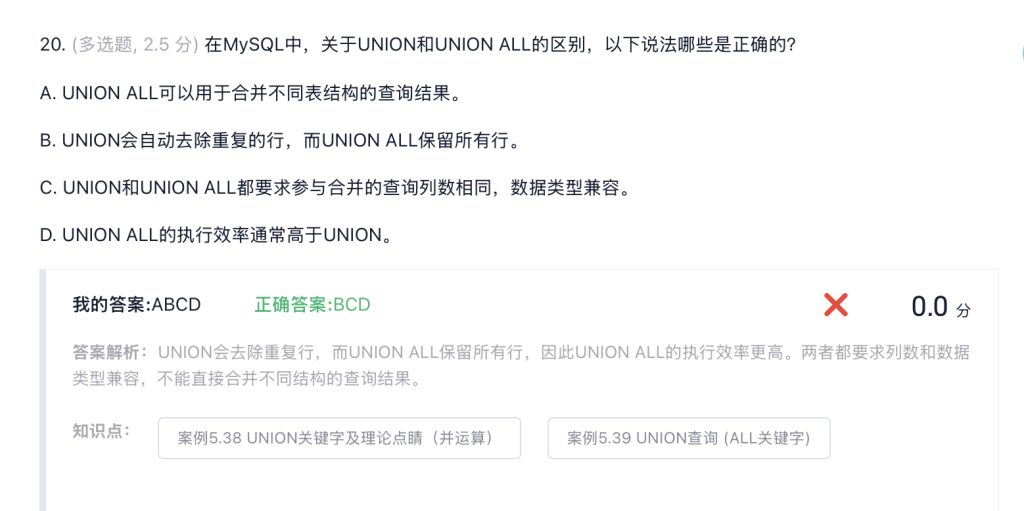
Task: Click the red X incorrect-answer icon
Action: [836, 305]
